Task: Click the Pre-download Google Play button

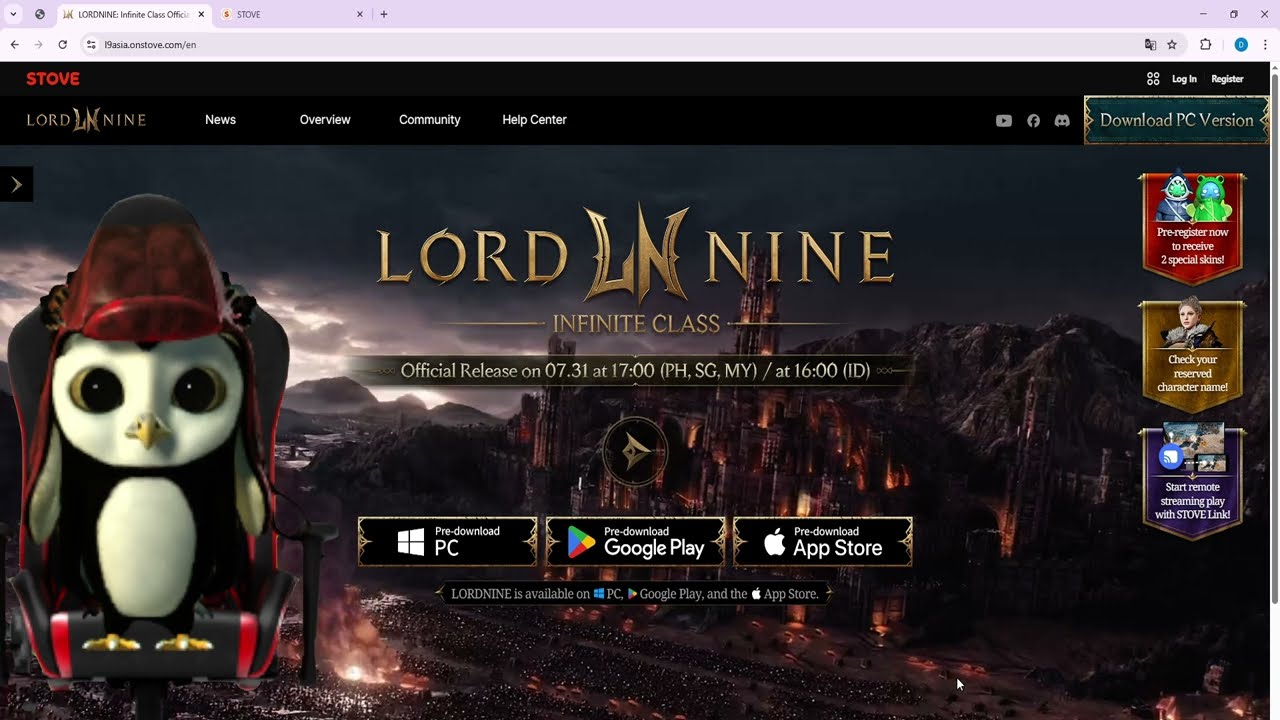Action: pos(635,541)
